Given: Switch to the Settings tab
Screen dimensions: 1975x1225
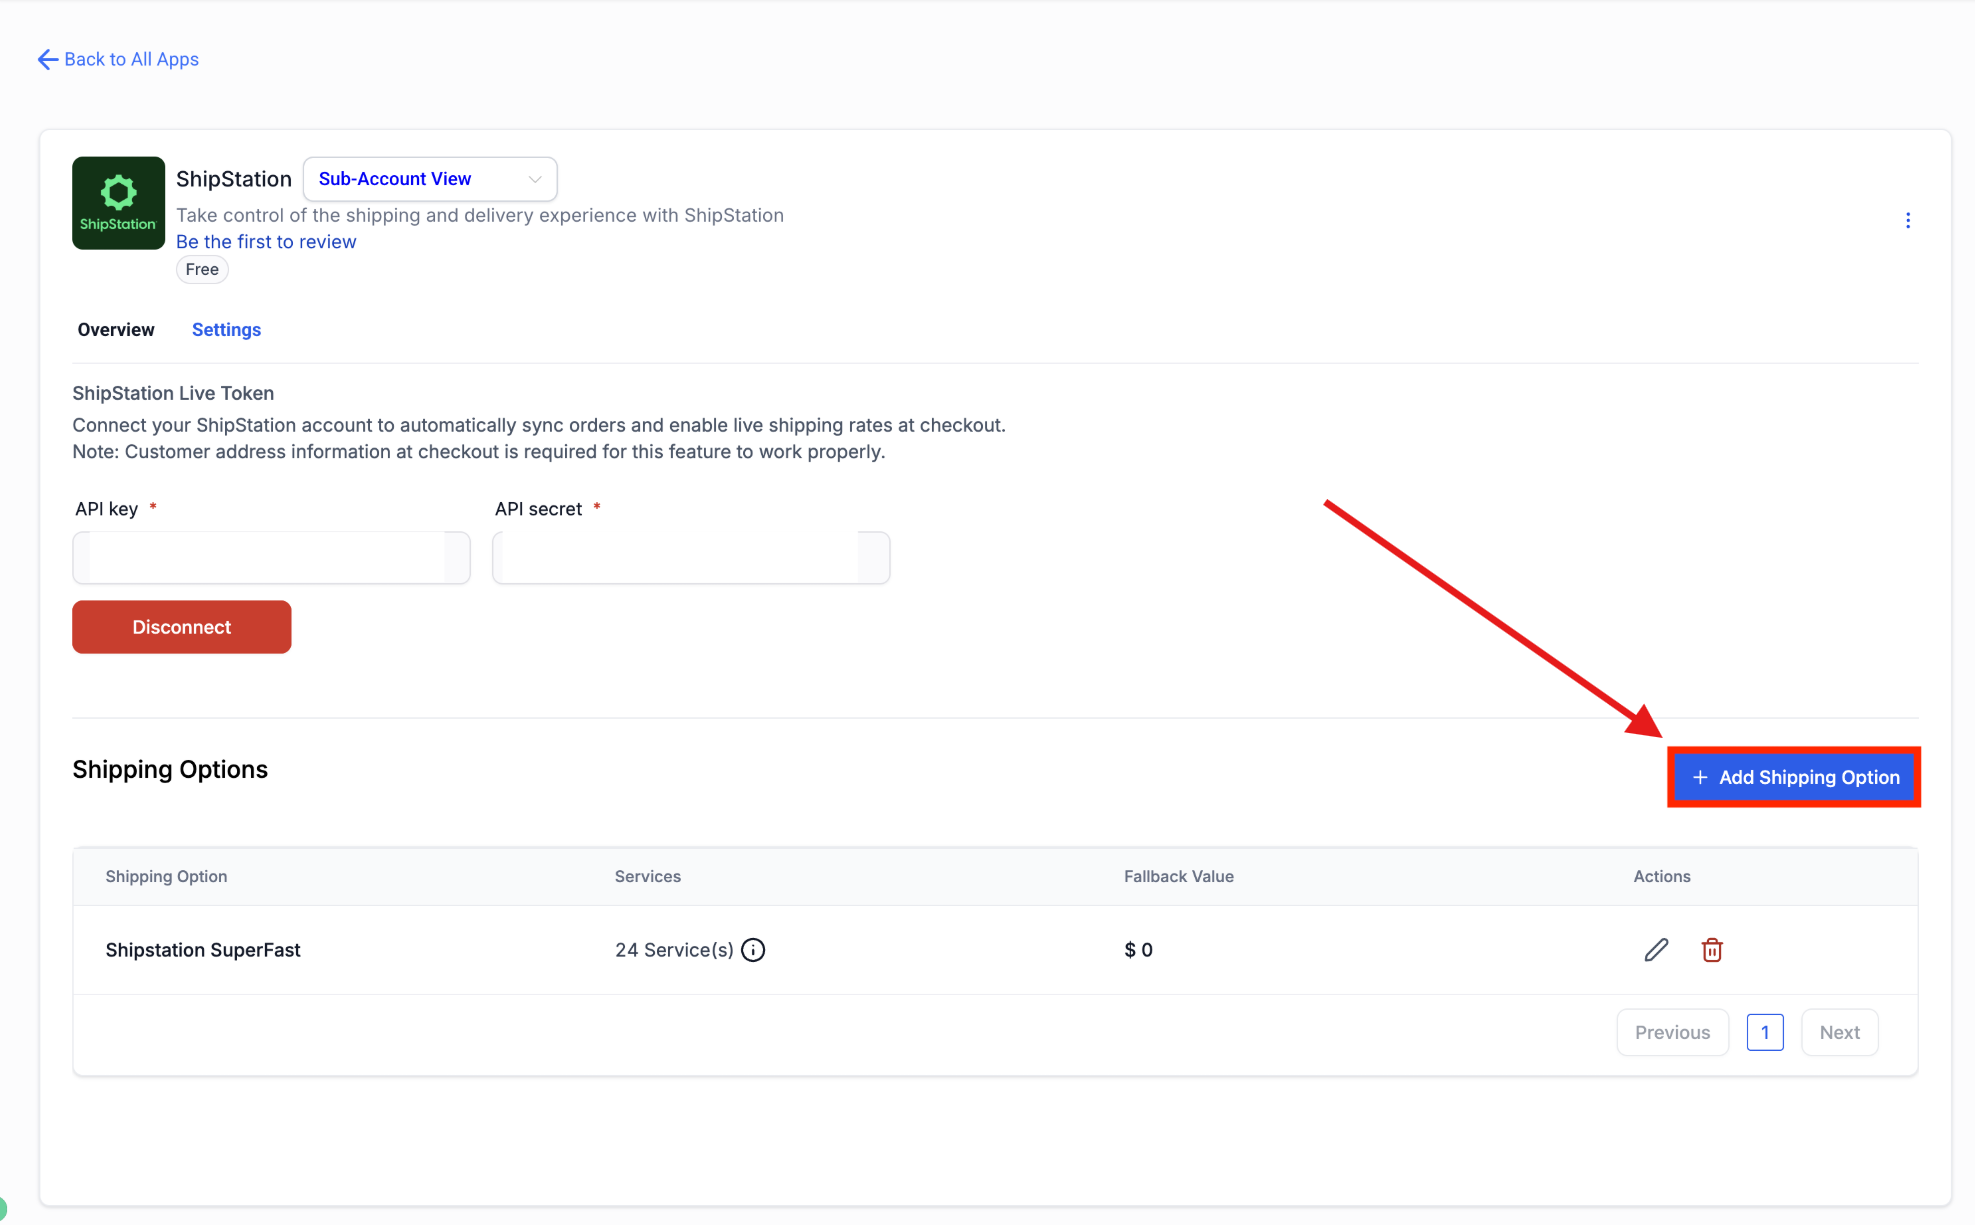Looking at the screenshot, I should coord(226,330).
